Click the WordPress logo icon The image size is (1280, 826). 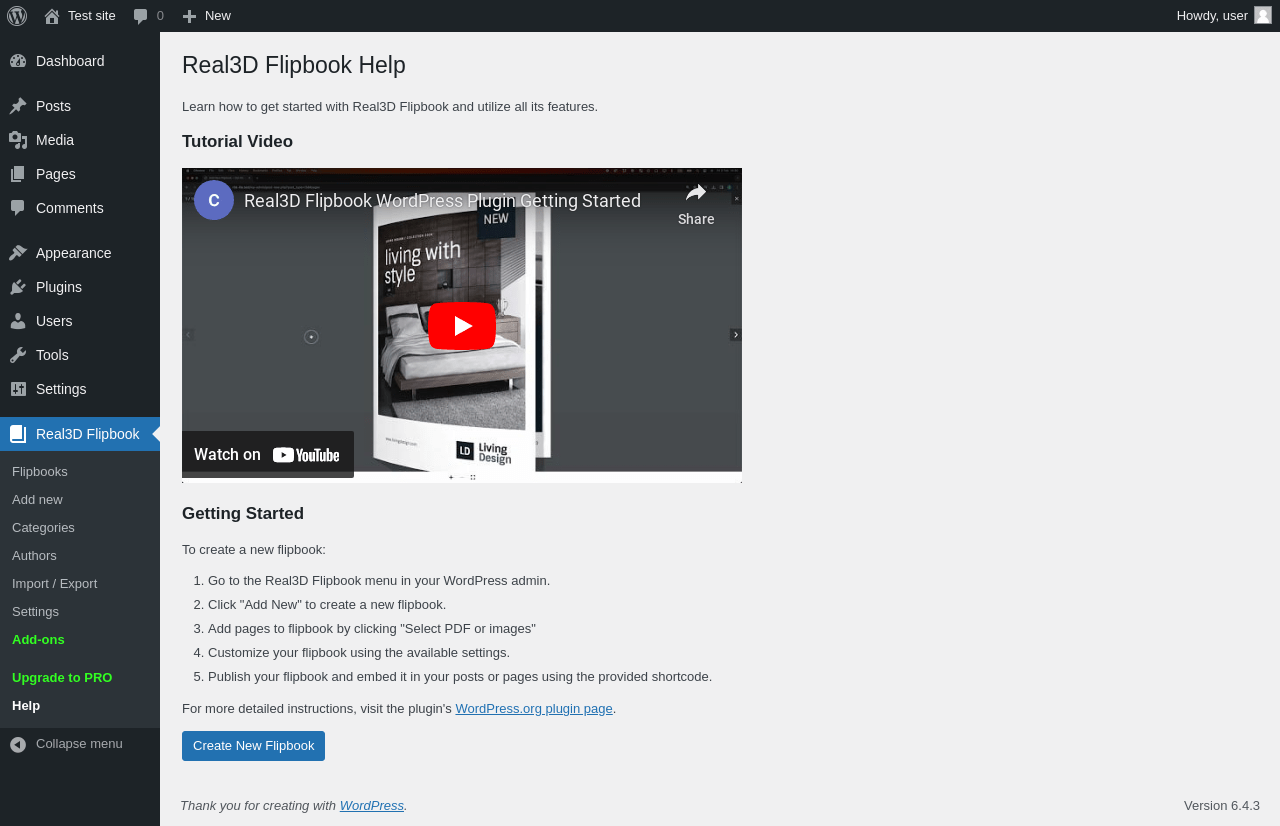(17, 16)
